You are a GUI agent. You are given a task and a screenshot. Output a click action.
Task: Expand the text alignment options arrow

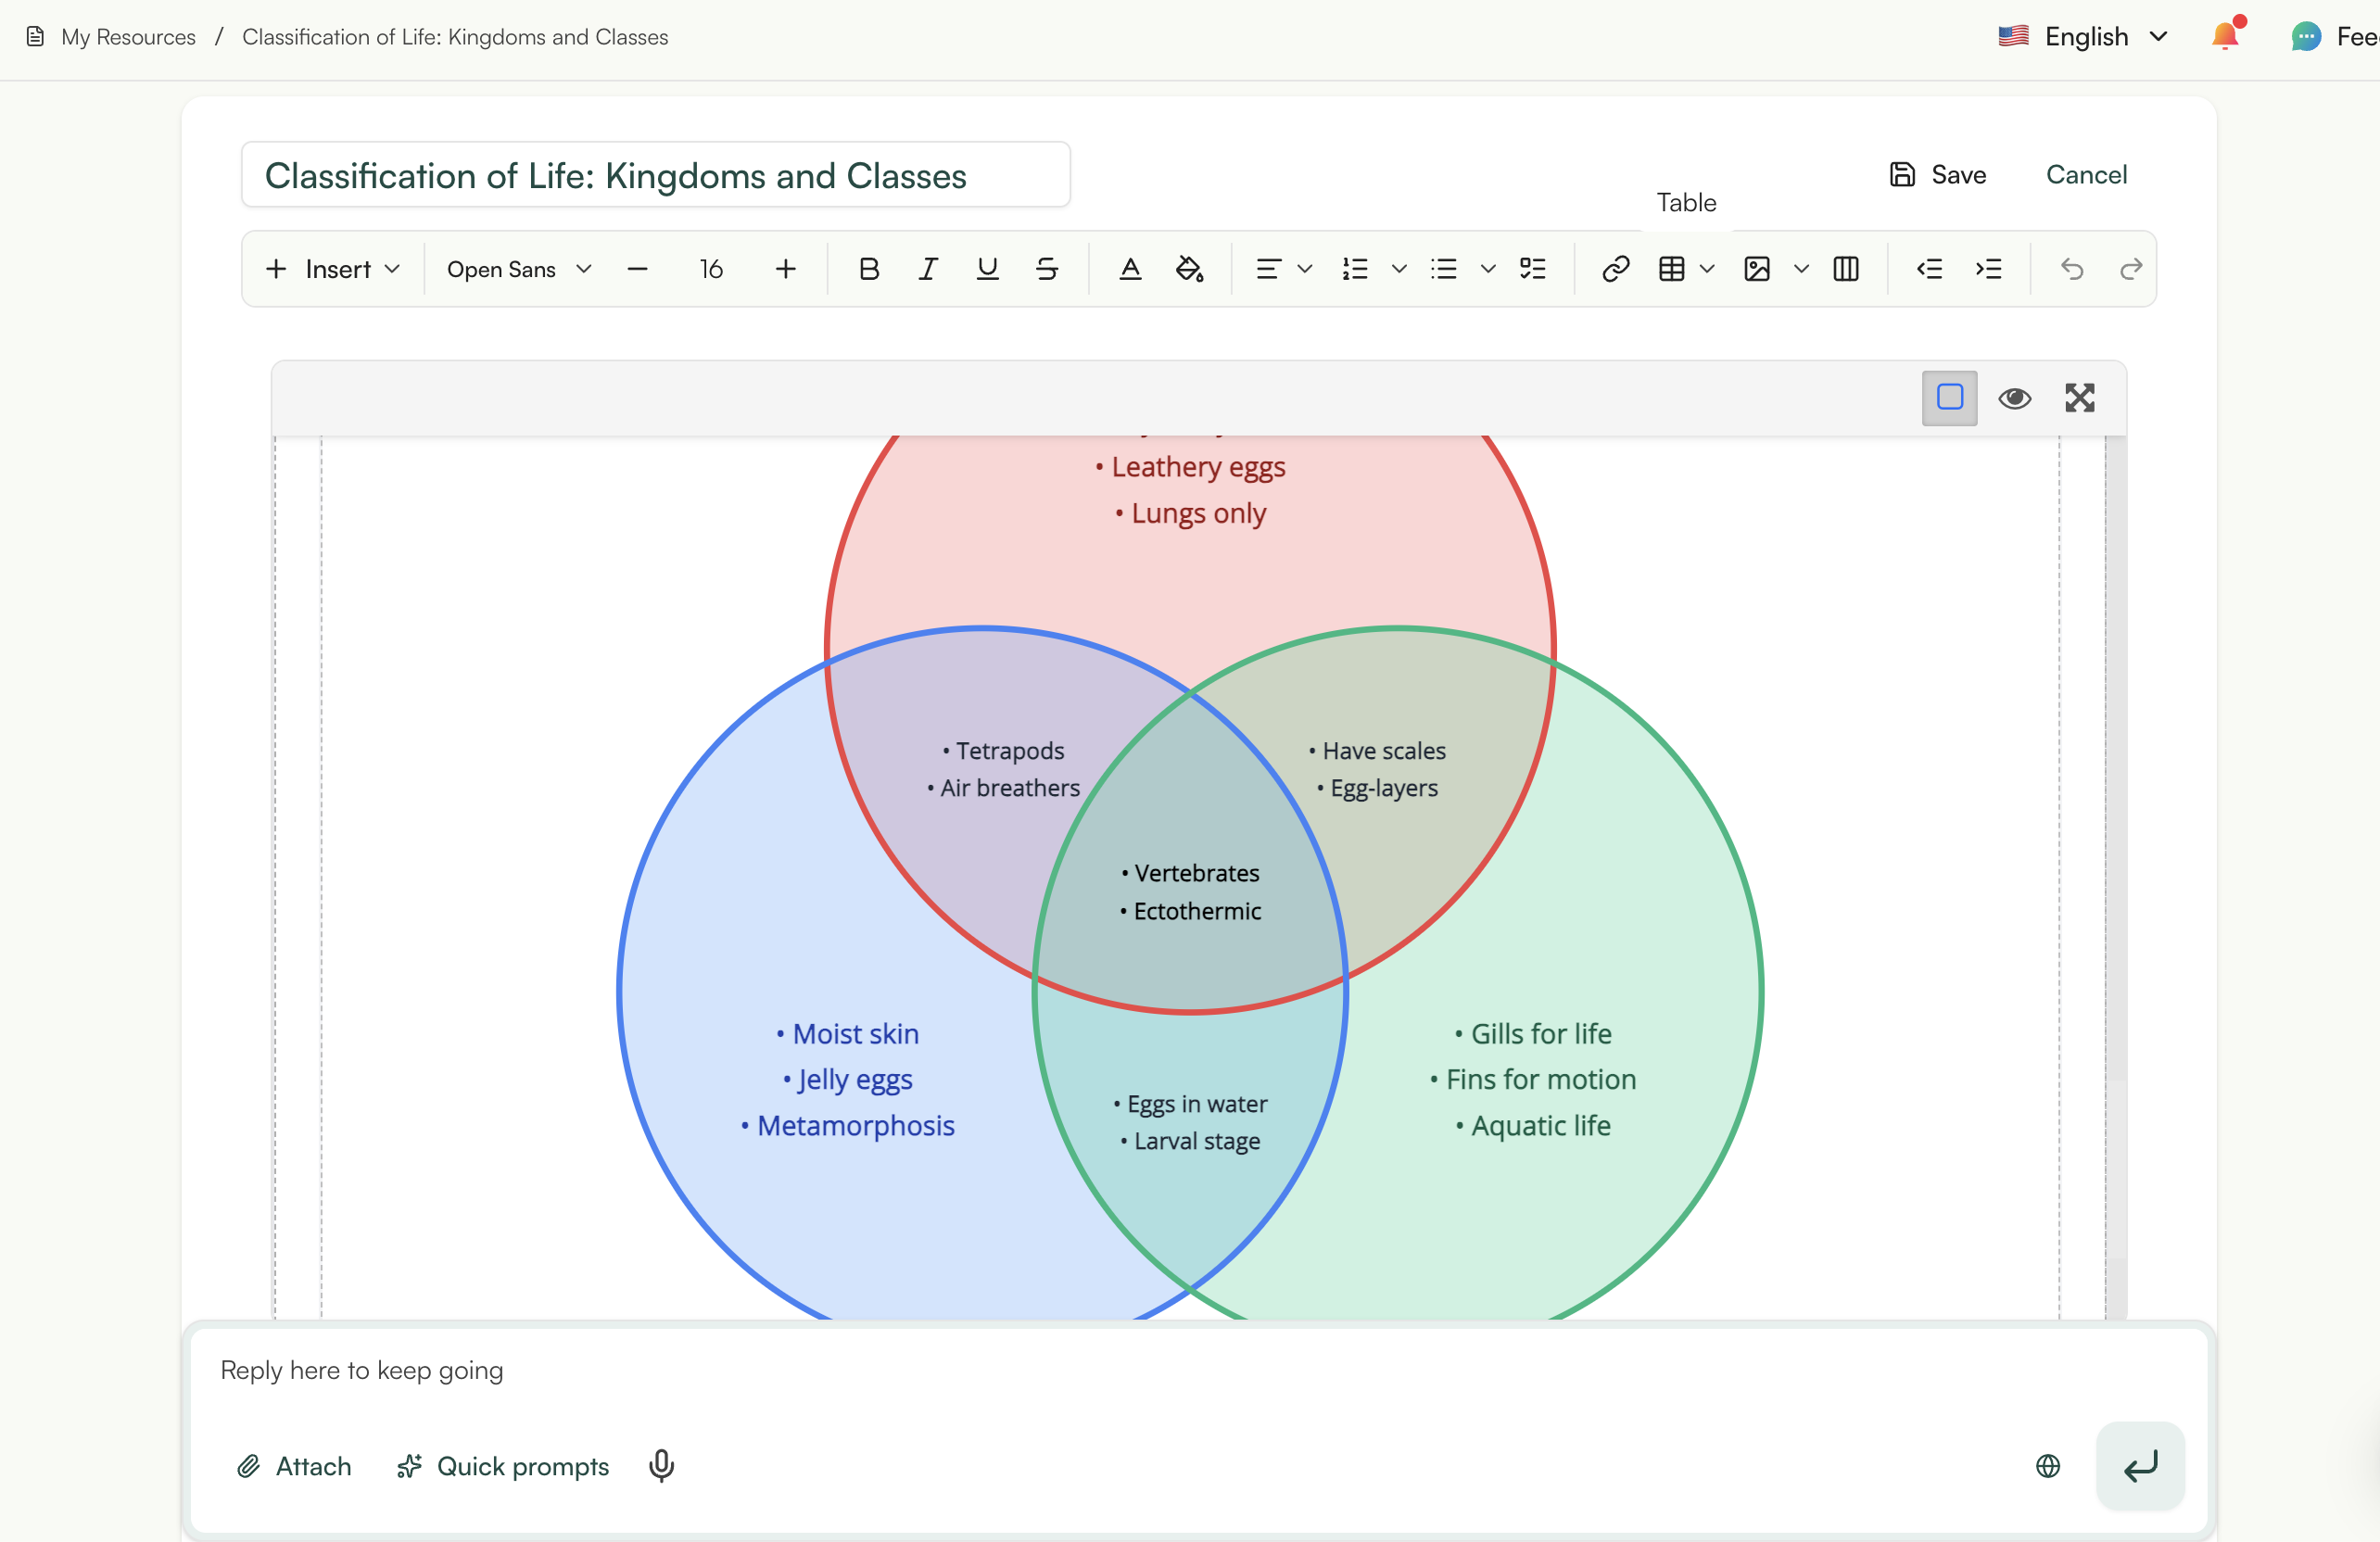coord(1305,269)
